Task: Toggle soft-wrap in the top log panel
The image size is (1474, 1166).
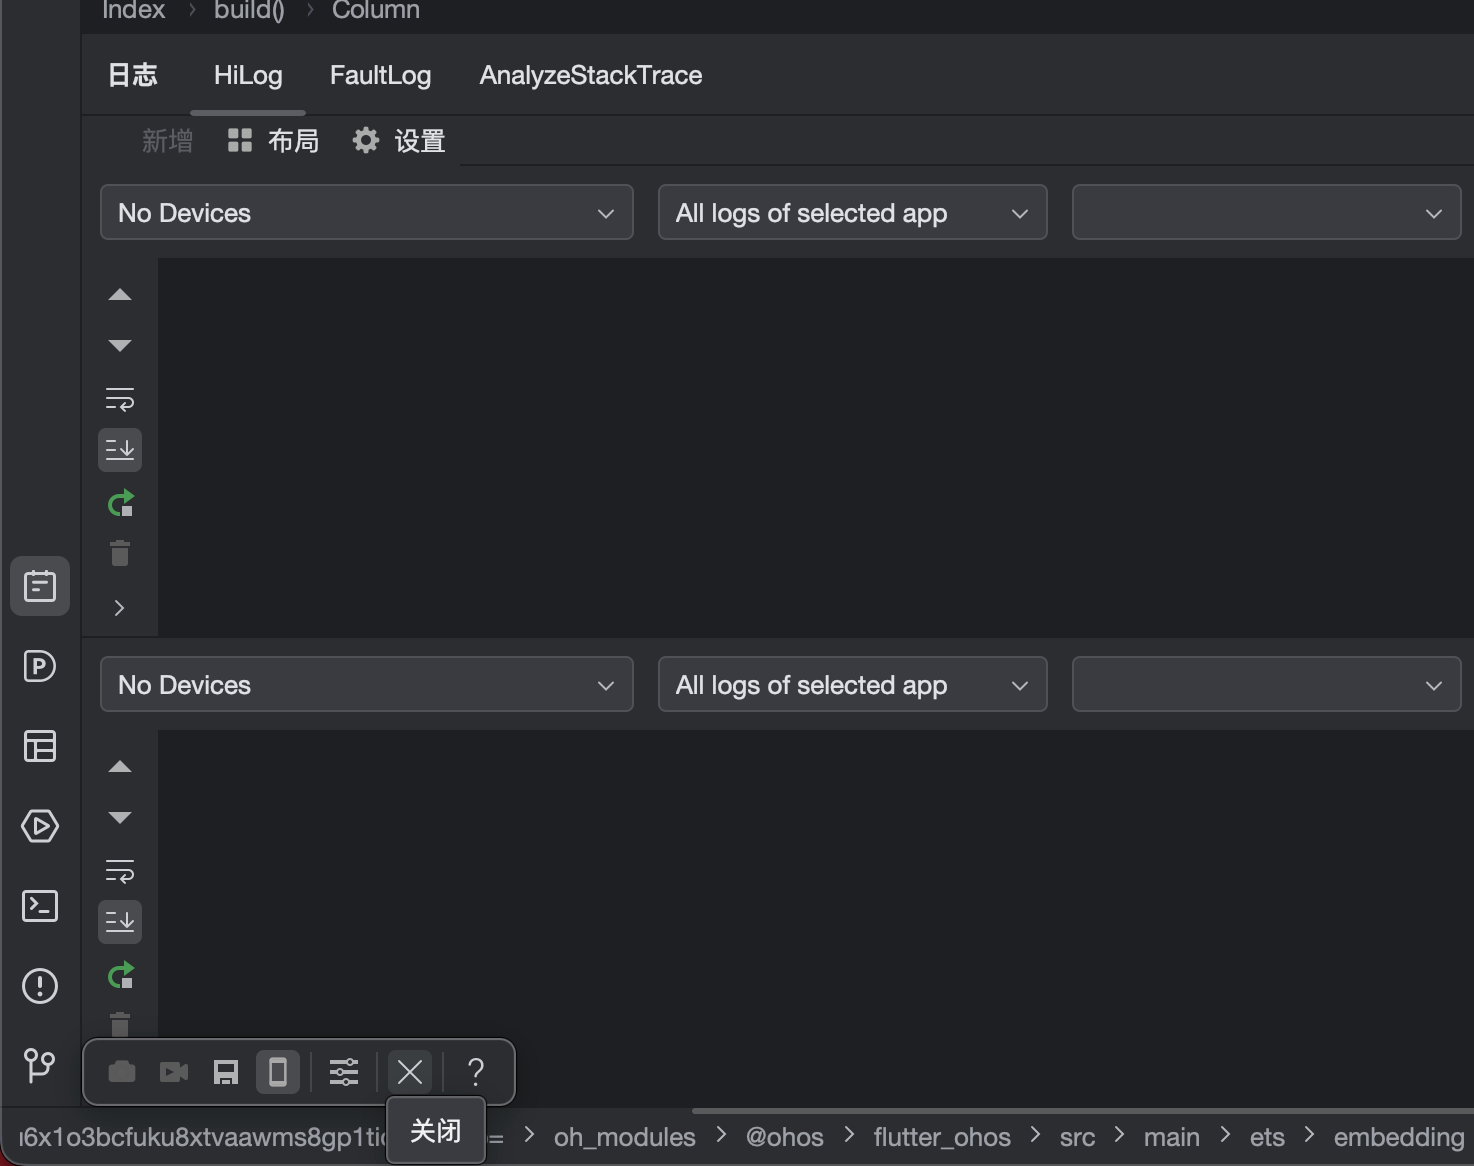Action: 120,400
